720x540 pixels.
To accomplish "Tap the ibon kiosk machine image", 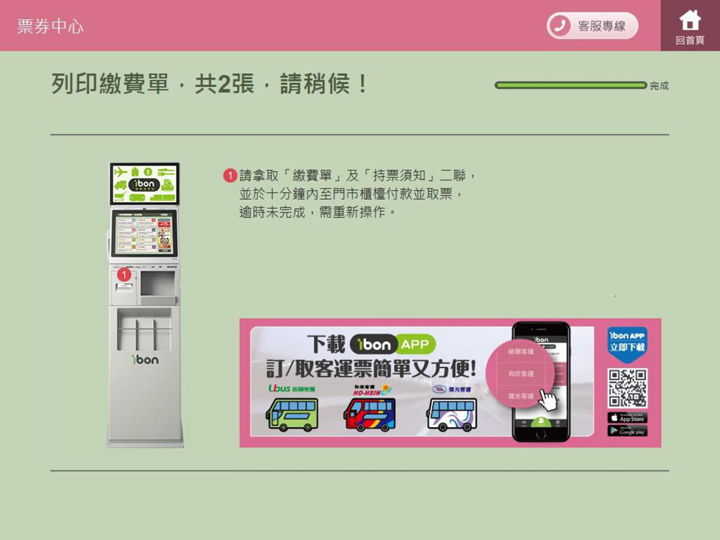I will click(145, 304).
